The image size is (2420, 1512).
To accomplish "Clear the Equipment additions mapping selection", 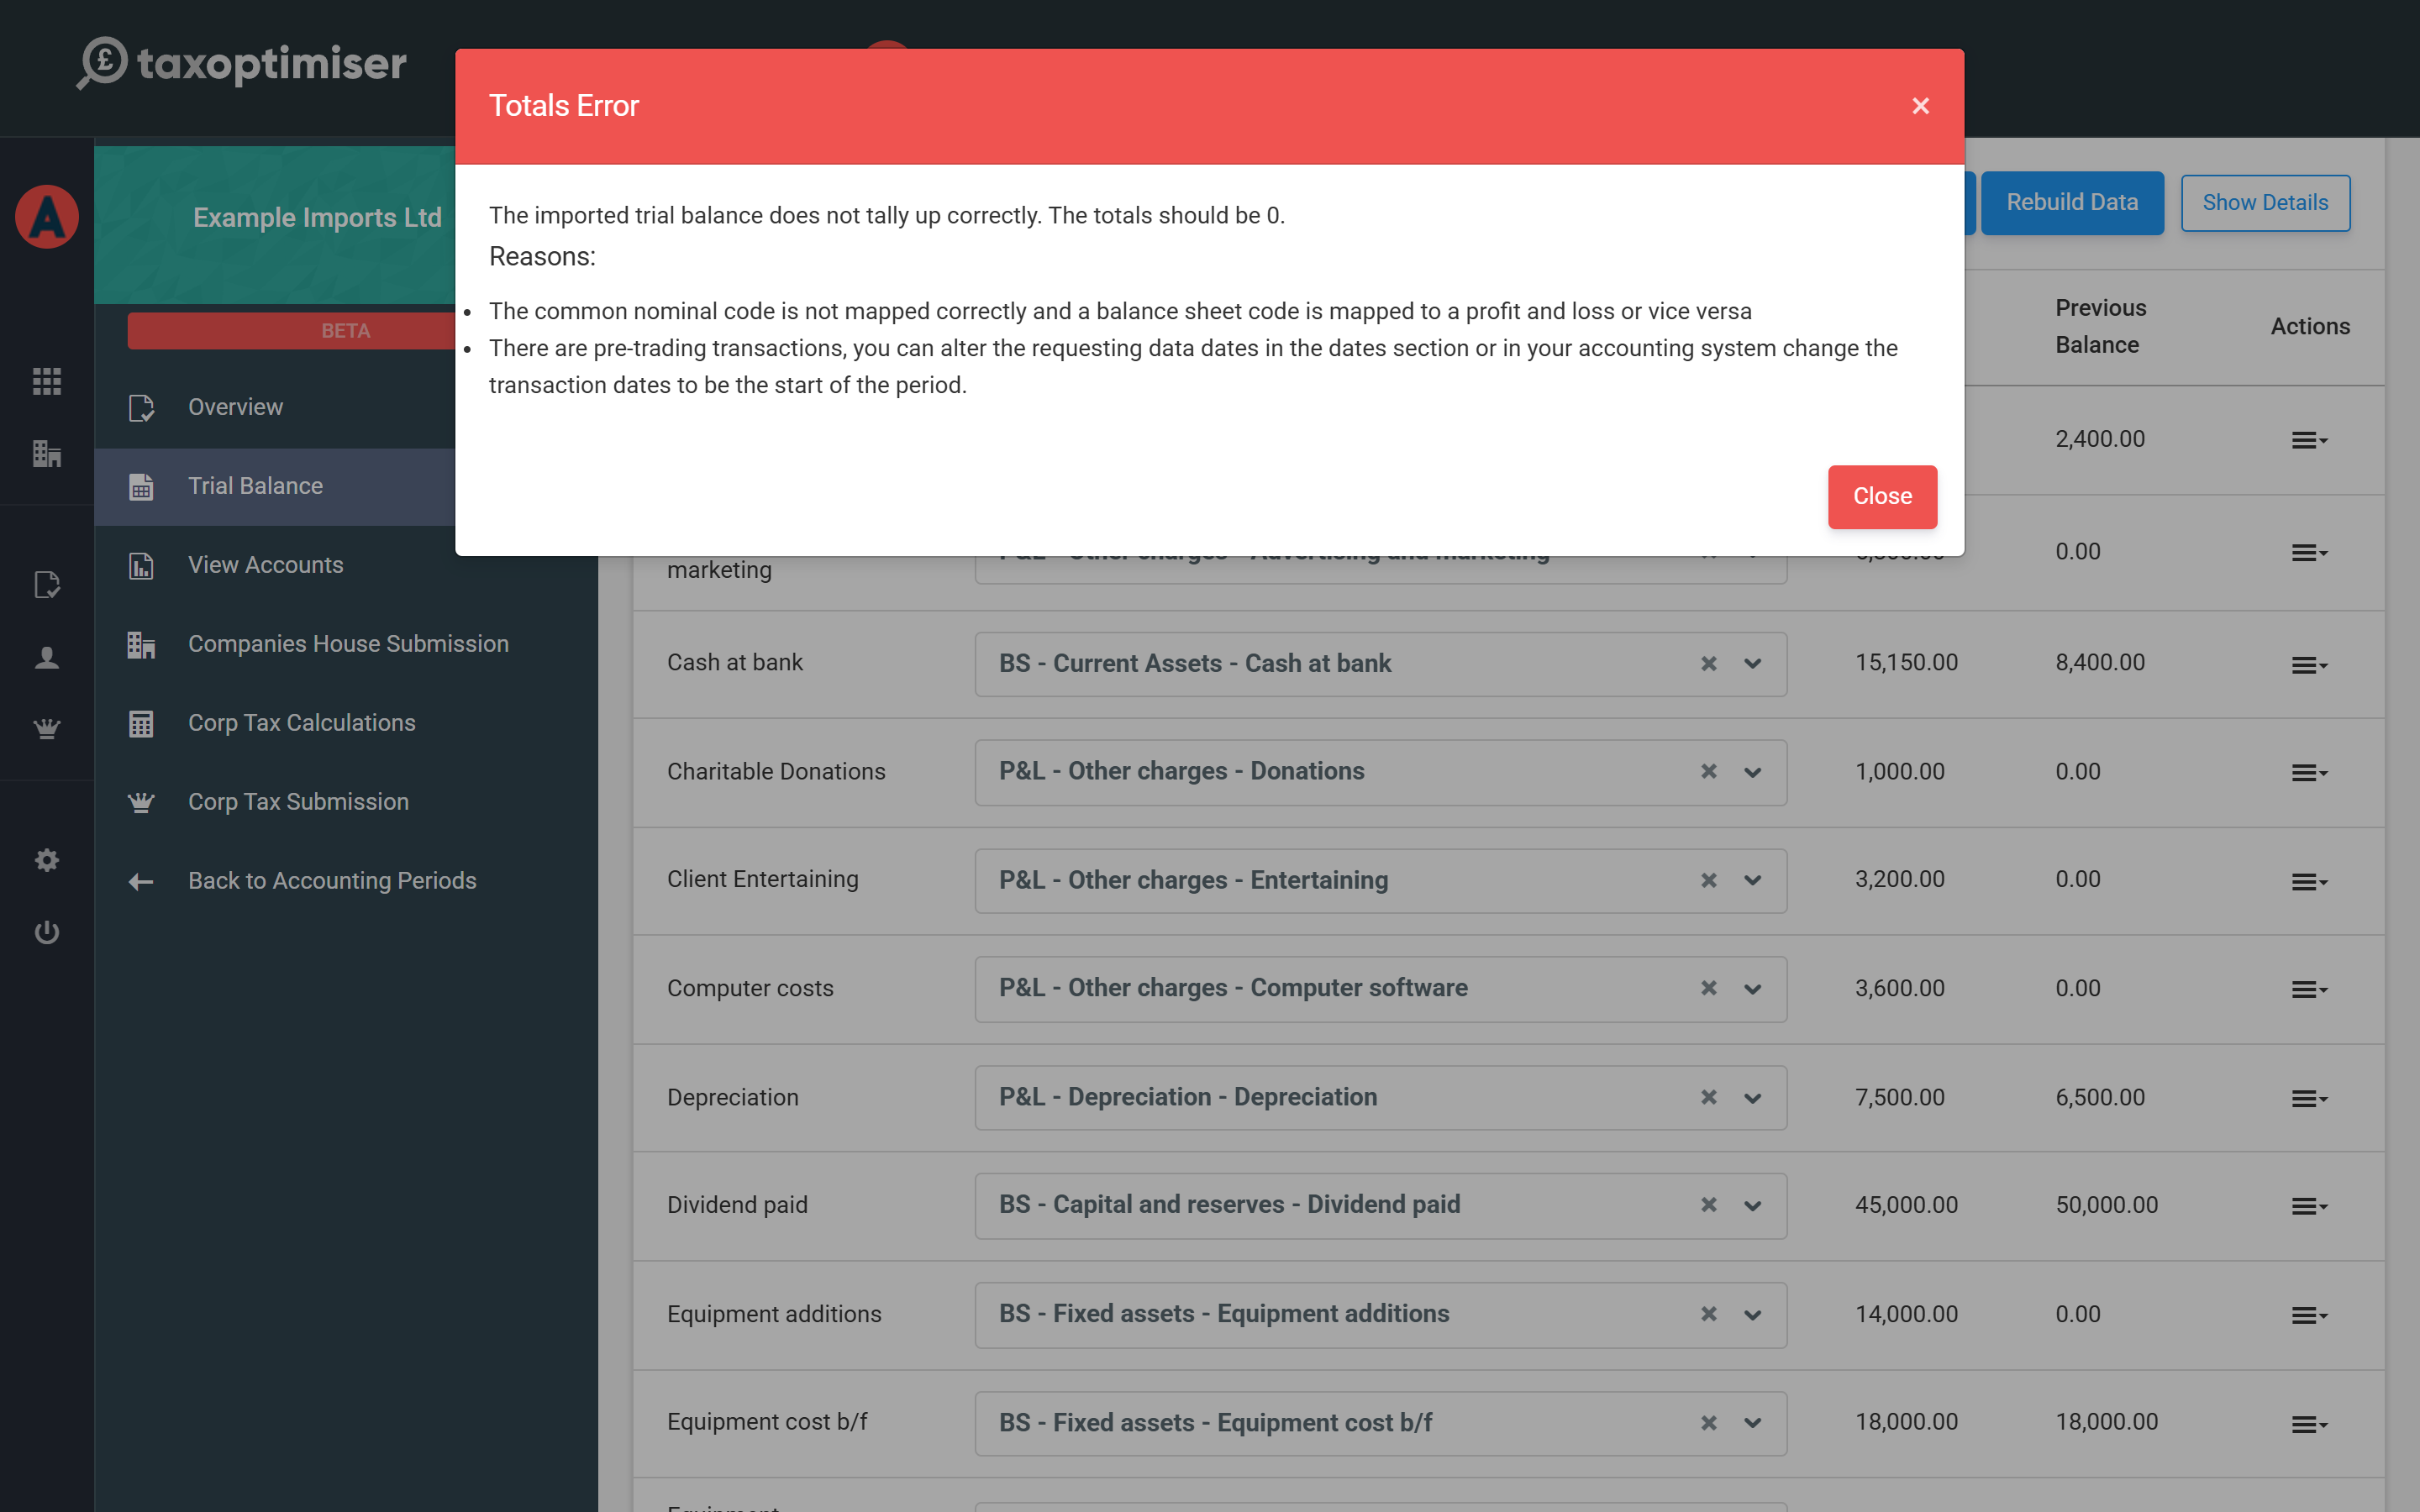I will (1708, 1315).
